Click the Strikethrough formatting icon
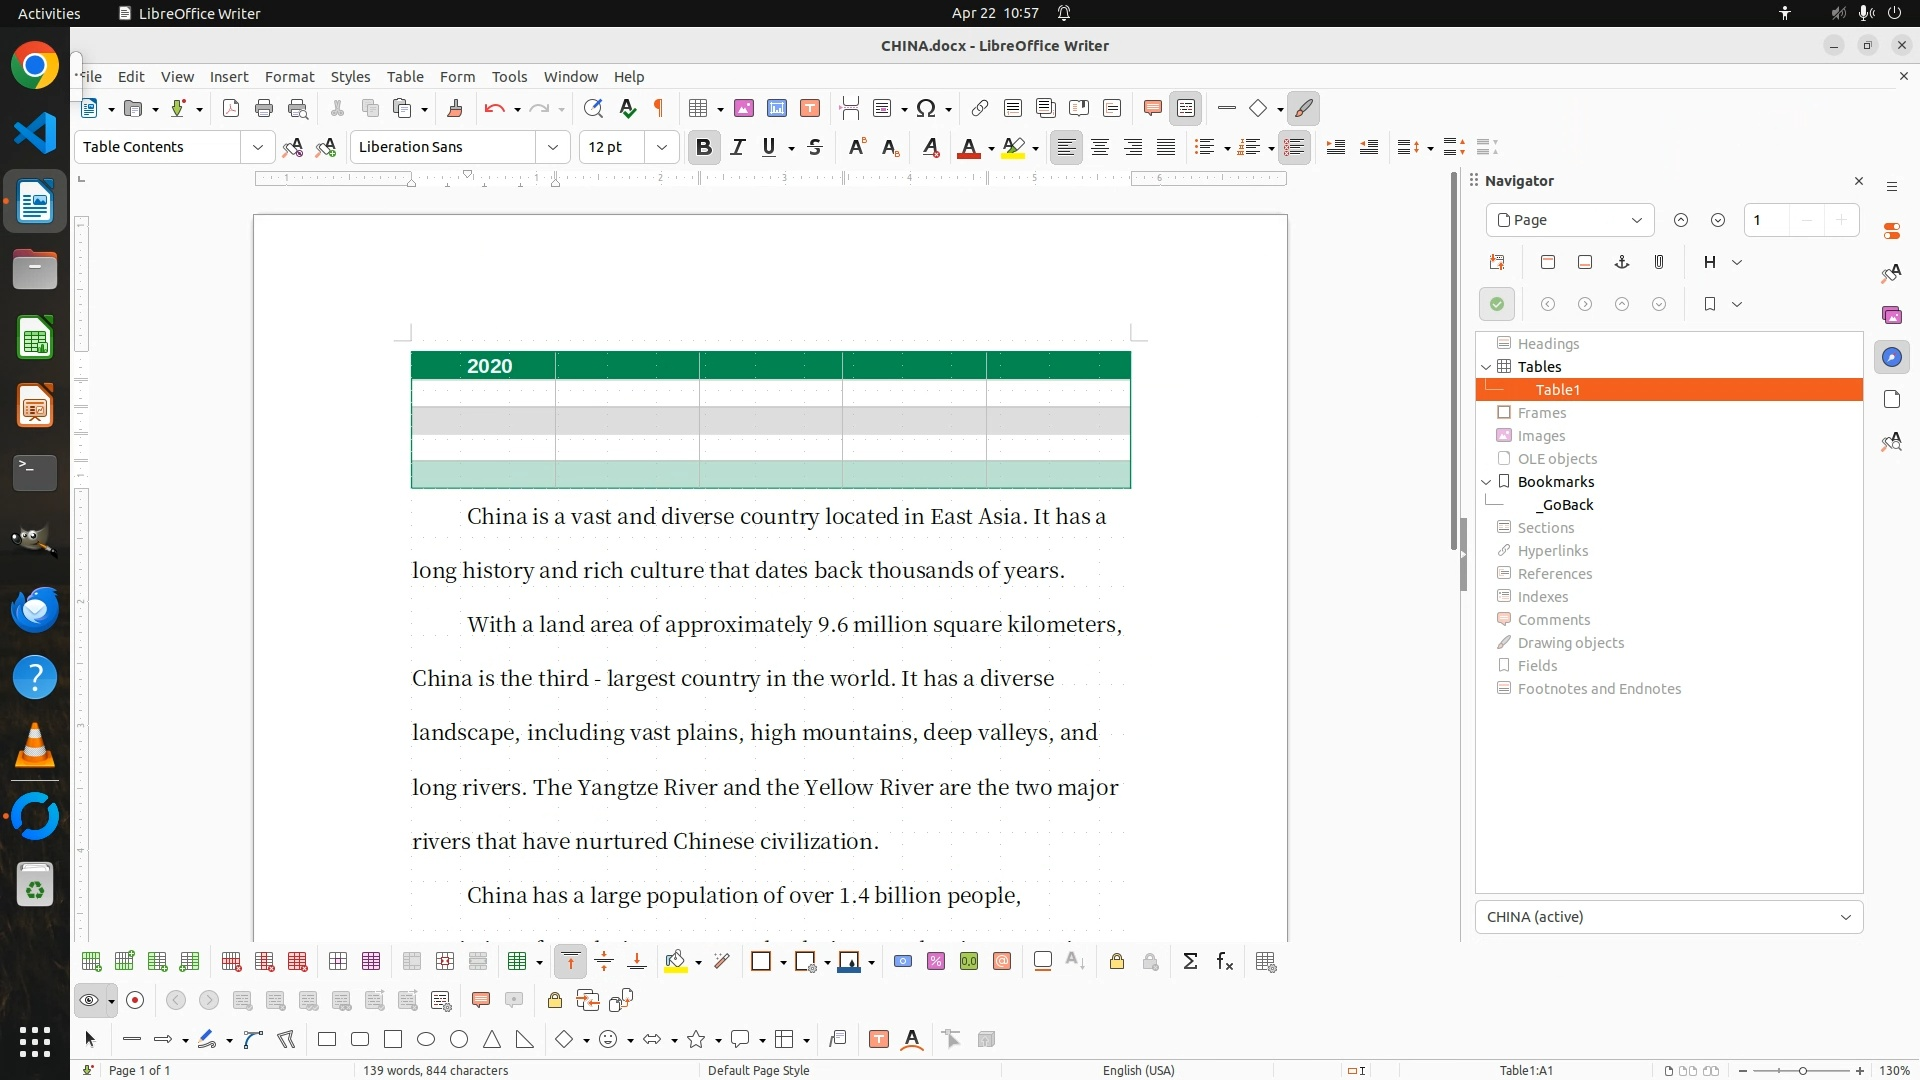Image resolution: width=1920 pixels, height=1080 pixels. tap(815, 148)
